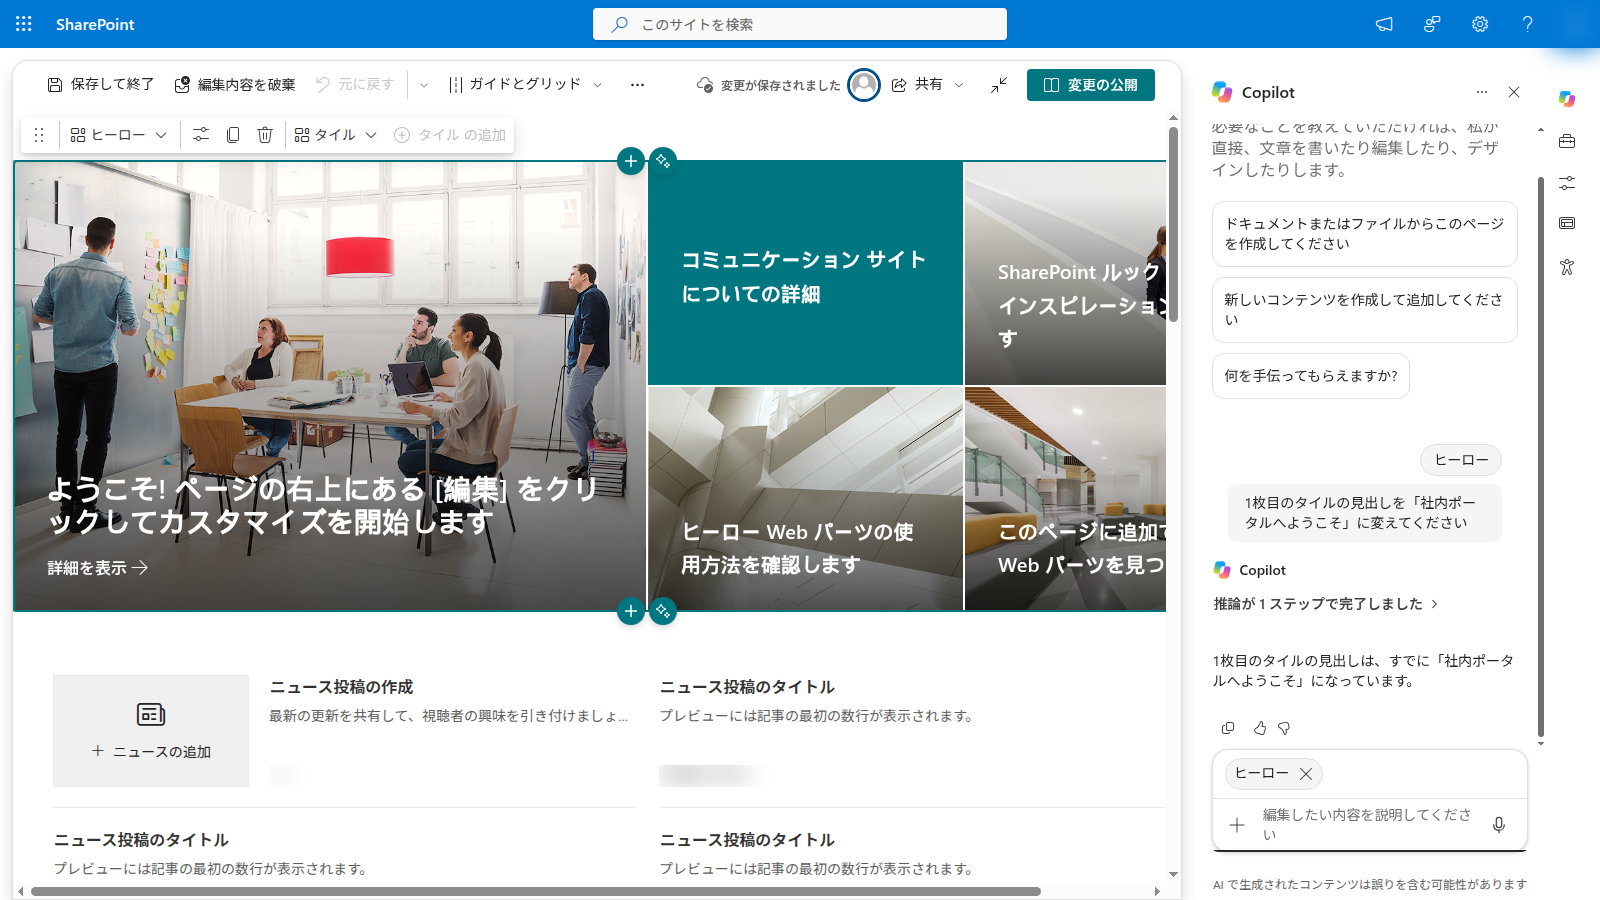Give thumbs up to Copilot response
This screenshot has height=900, width=1600.
(x=1260, y=728)
